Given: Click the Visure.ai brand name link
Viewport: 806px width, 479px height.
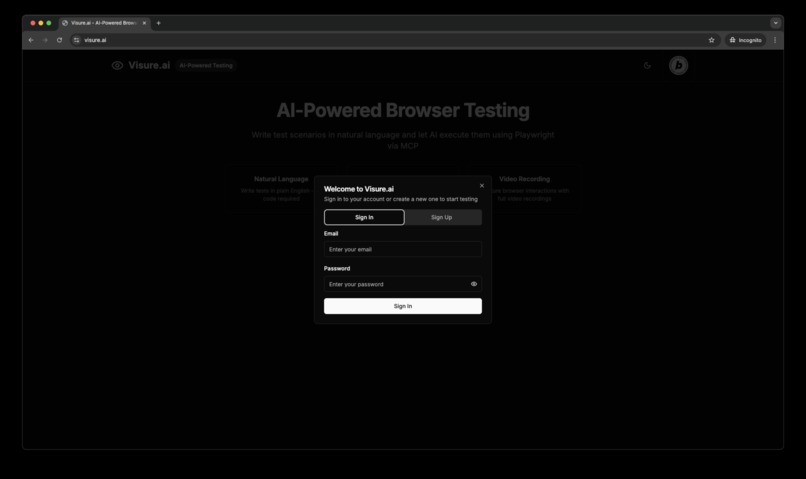Looking at the screenshot, I should 149,65.
